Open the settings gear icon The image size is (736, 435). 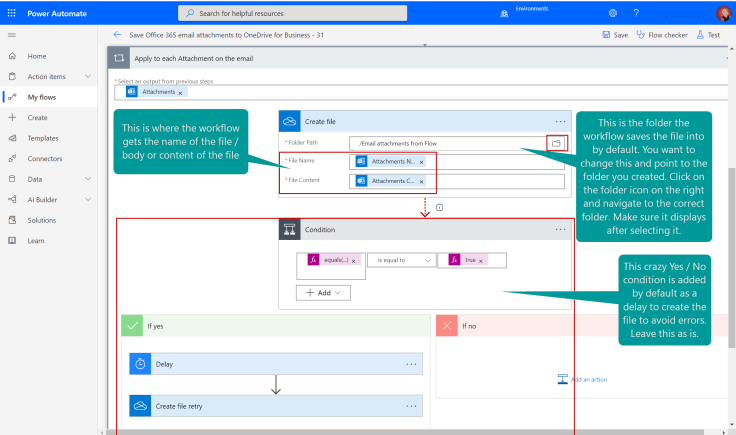tap(612, 13)
